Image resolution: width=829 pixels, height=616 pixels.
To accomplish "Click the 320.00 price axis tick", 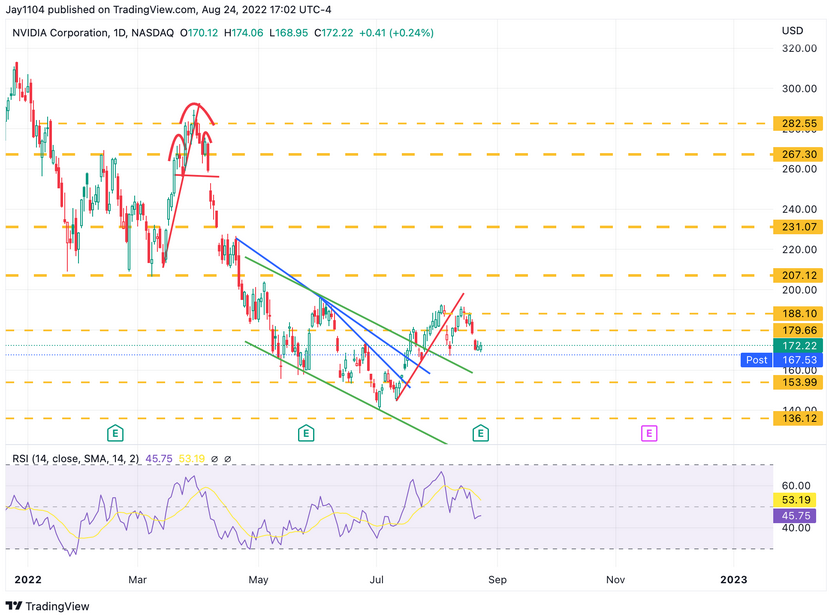I will [x=799, y=48].
